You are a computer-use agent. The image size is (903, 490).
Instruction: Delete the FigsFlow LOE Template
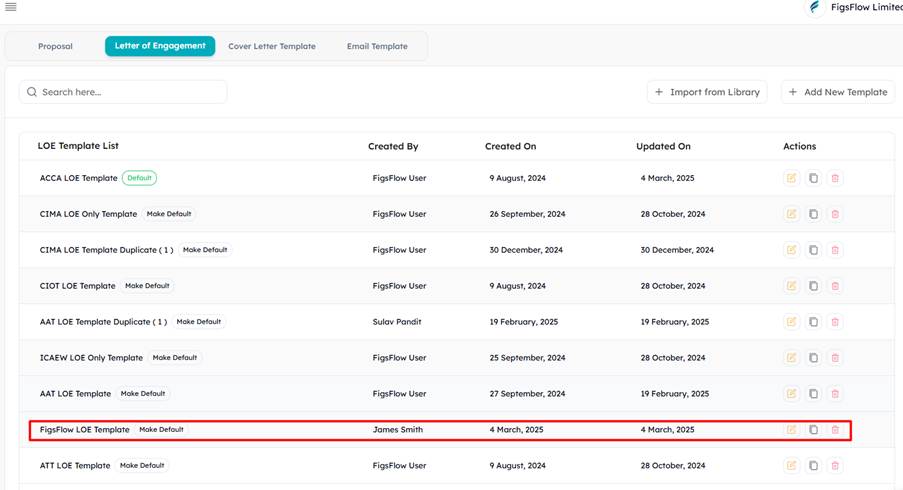click(x=835, y=430)
